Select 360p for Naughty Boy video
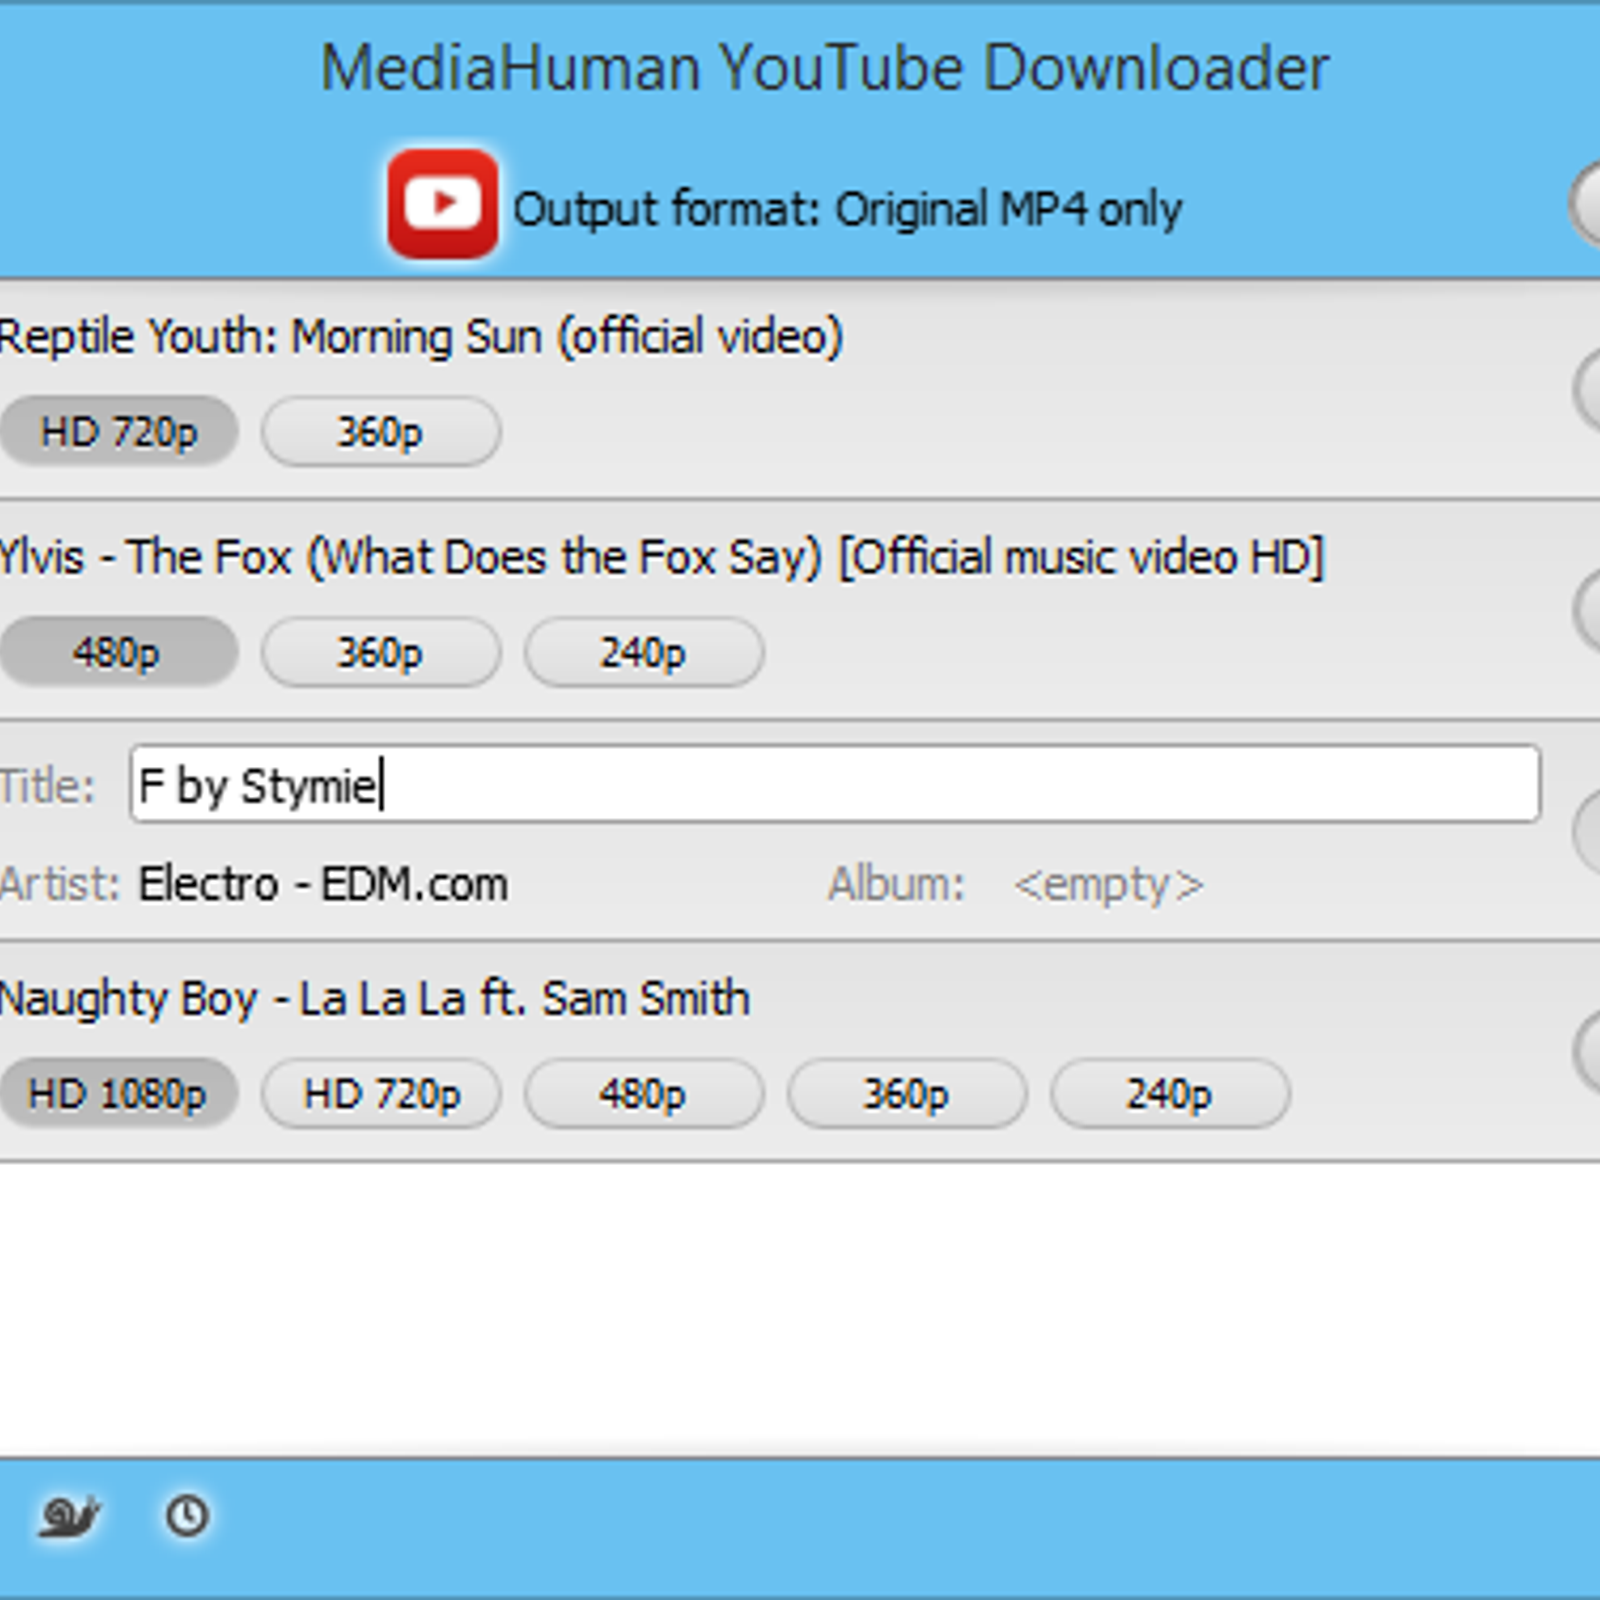This screenshot has height=1600, width=1600. [x=907, y=1093]
